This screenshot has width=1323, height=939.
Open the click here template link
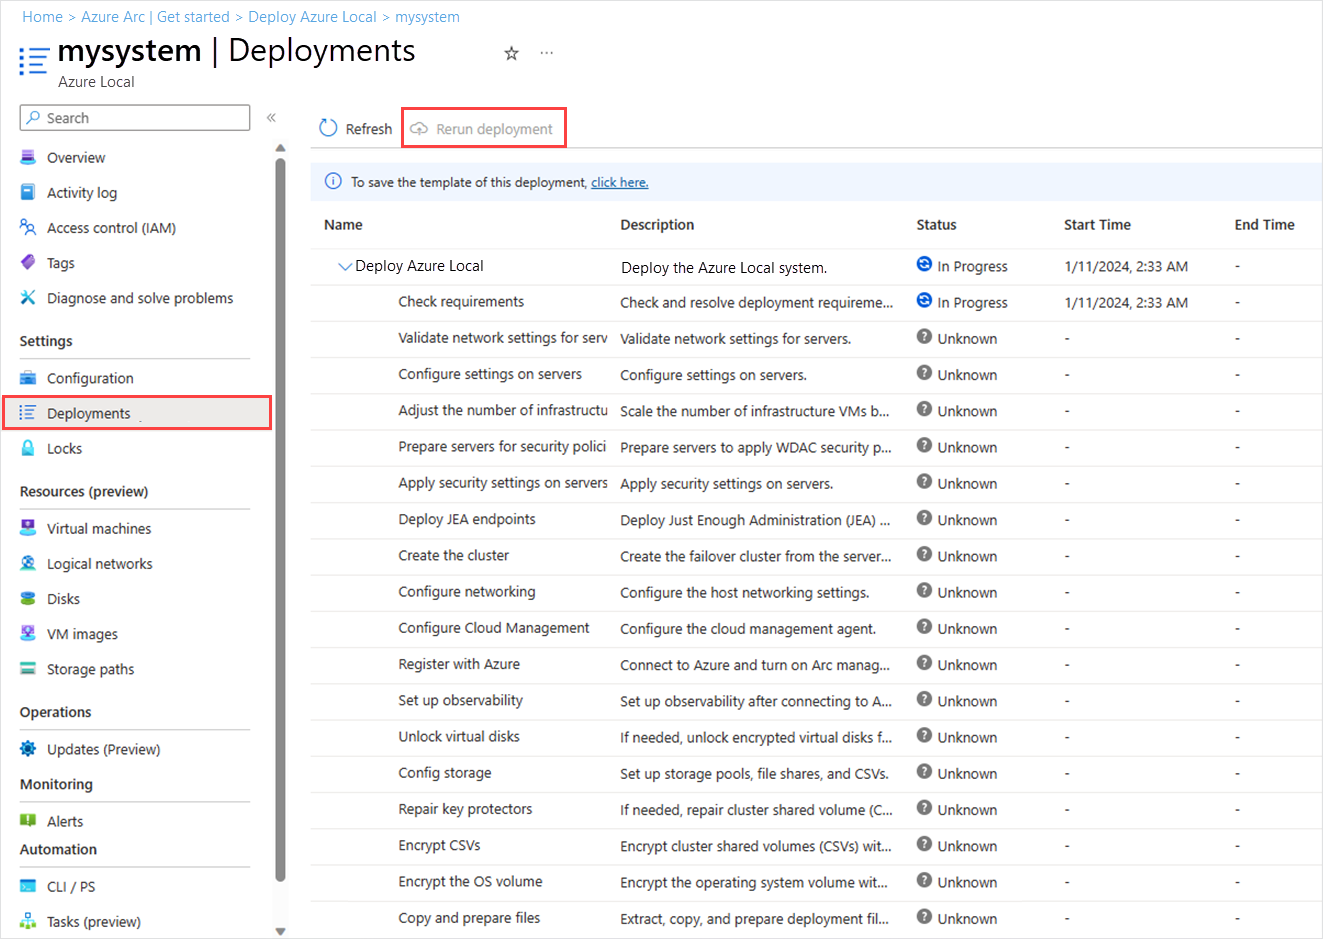(619, 182)
